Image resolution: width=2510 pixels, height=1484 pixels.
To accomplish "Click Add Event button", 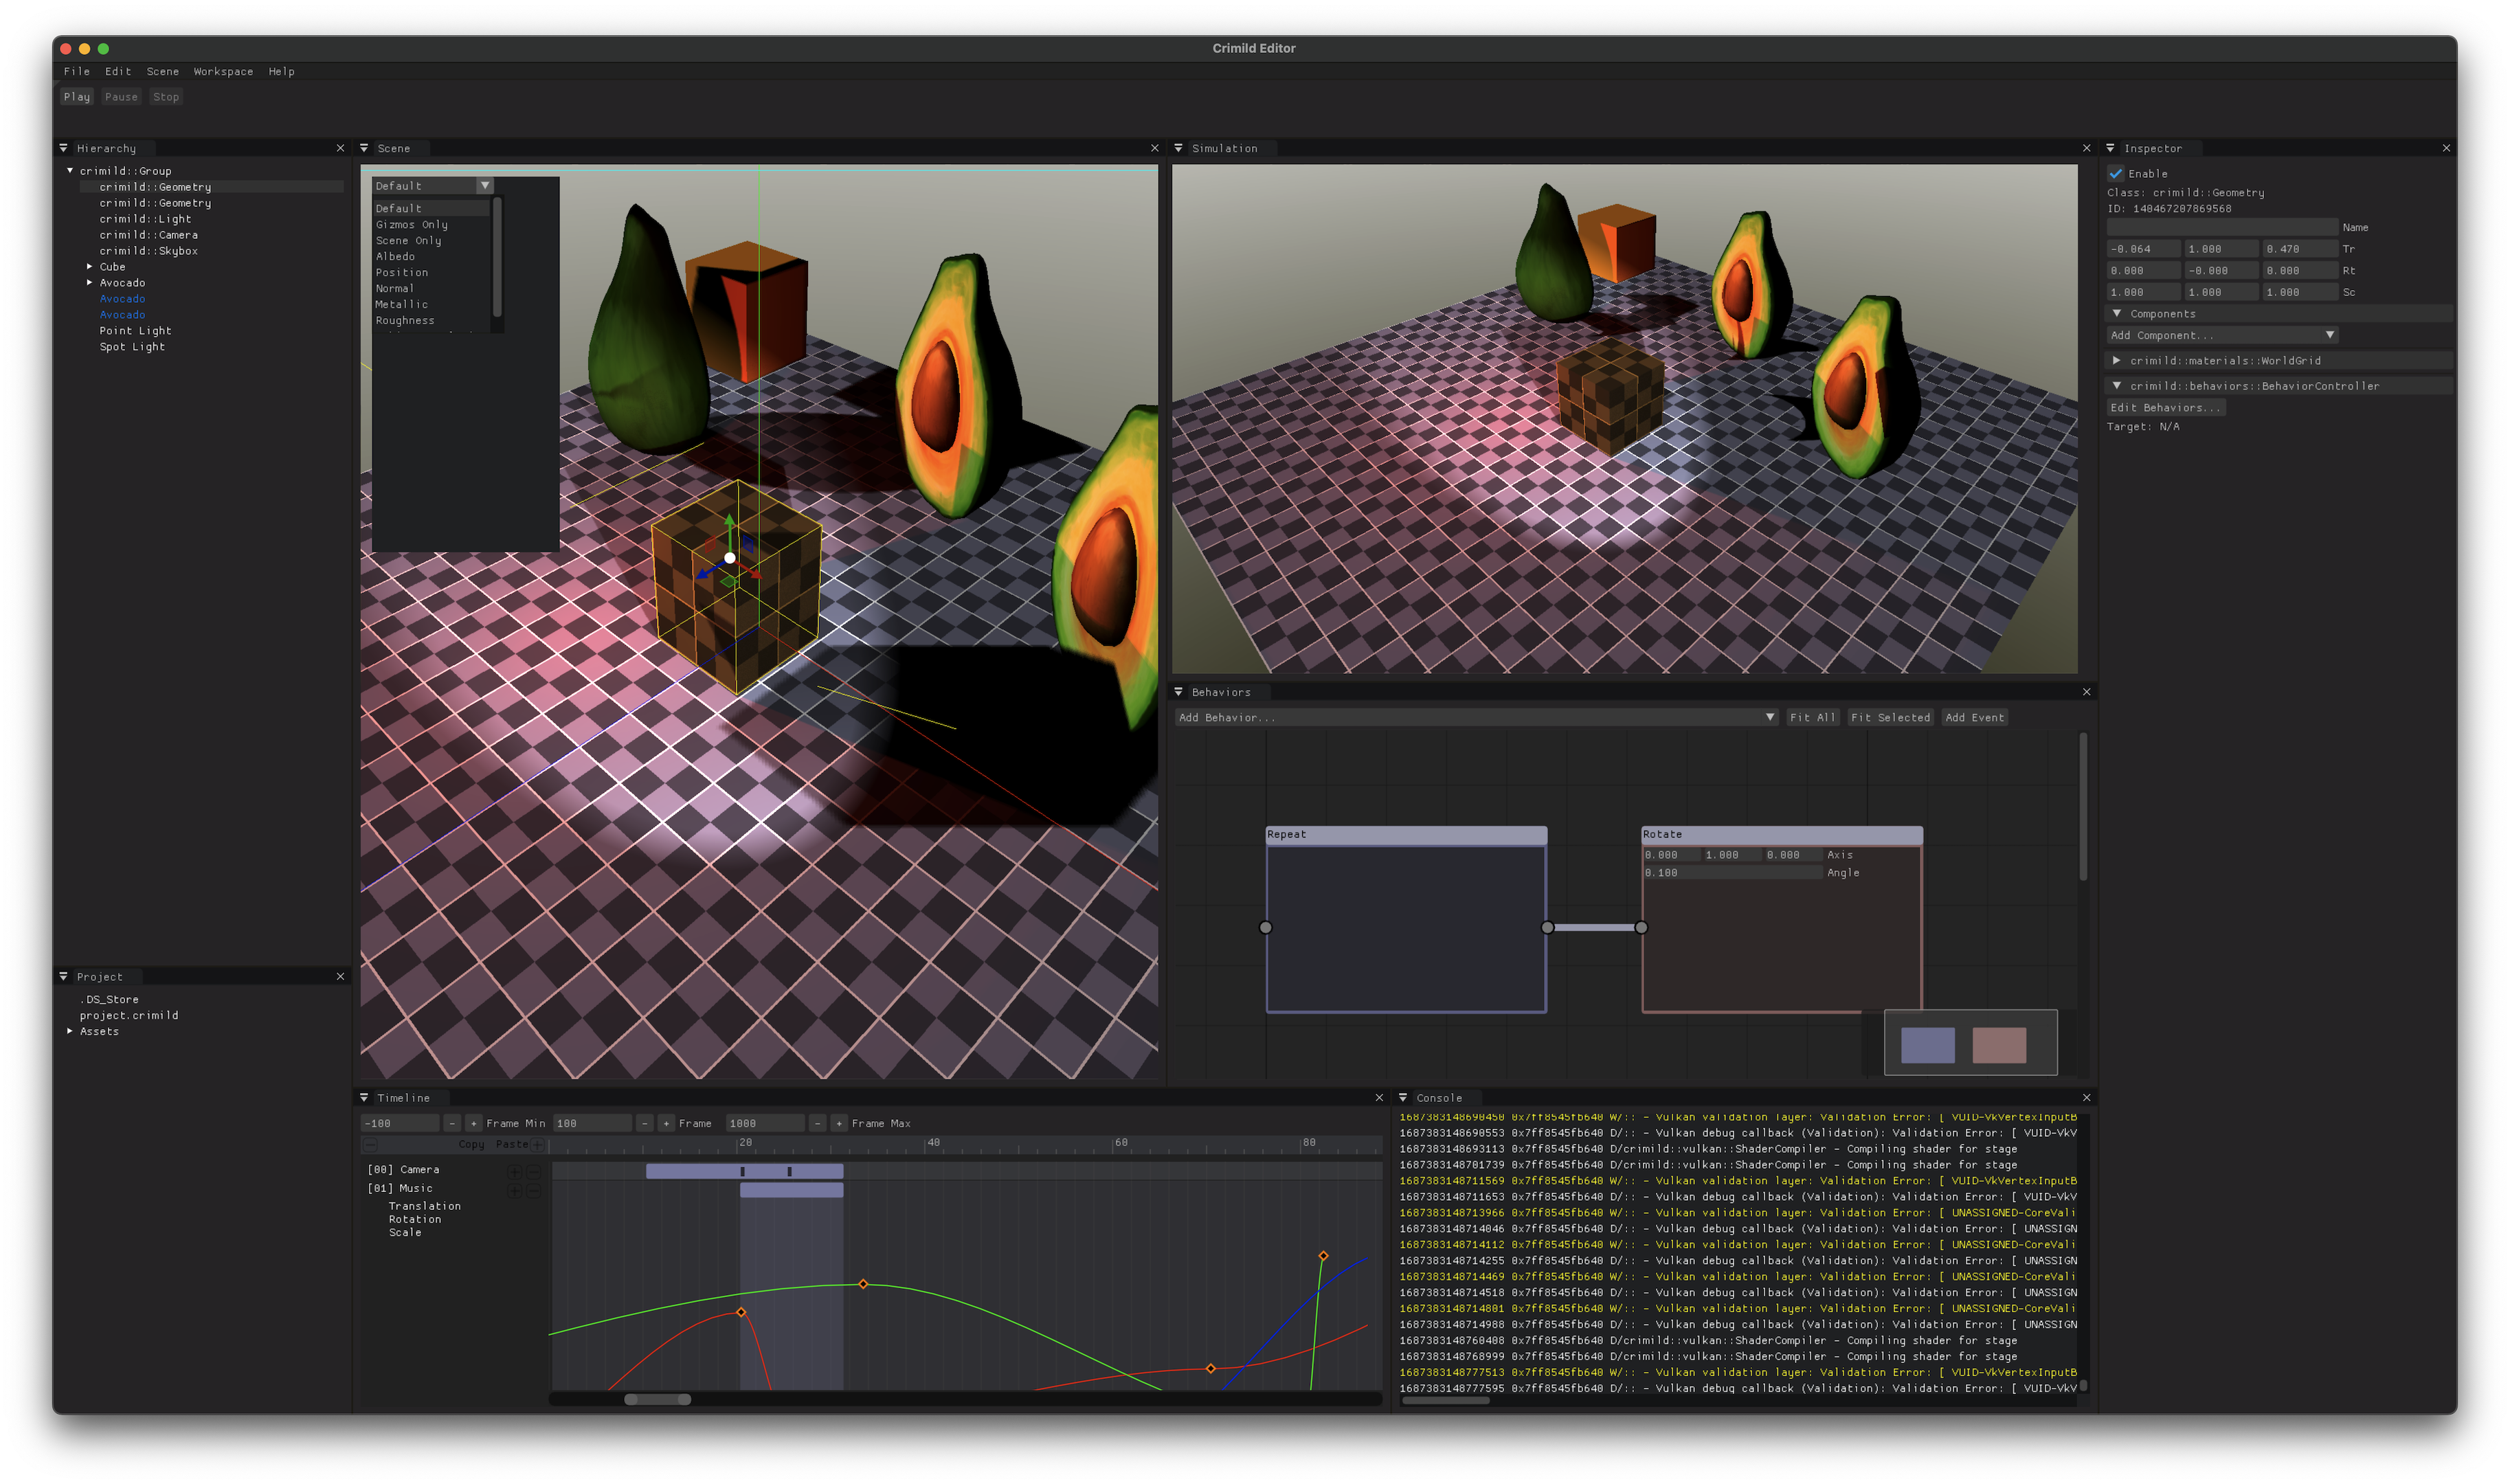I will [x=1974, y=718].
